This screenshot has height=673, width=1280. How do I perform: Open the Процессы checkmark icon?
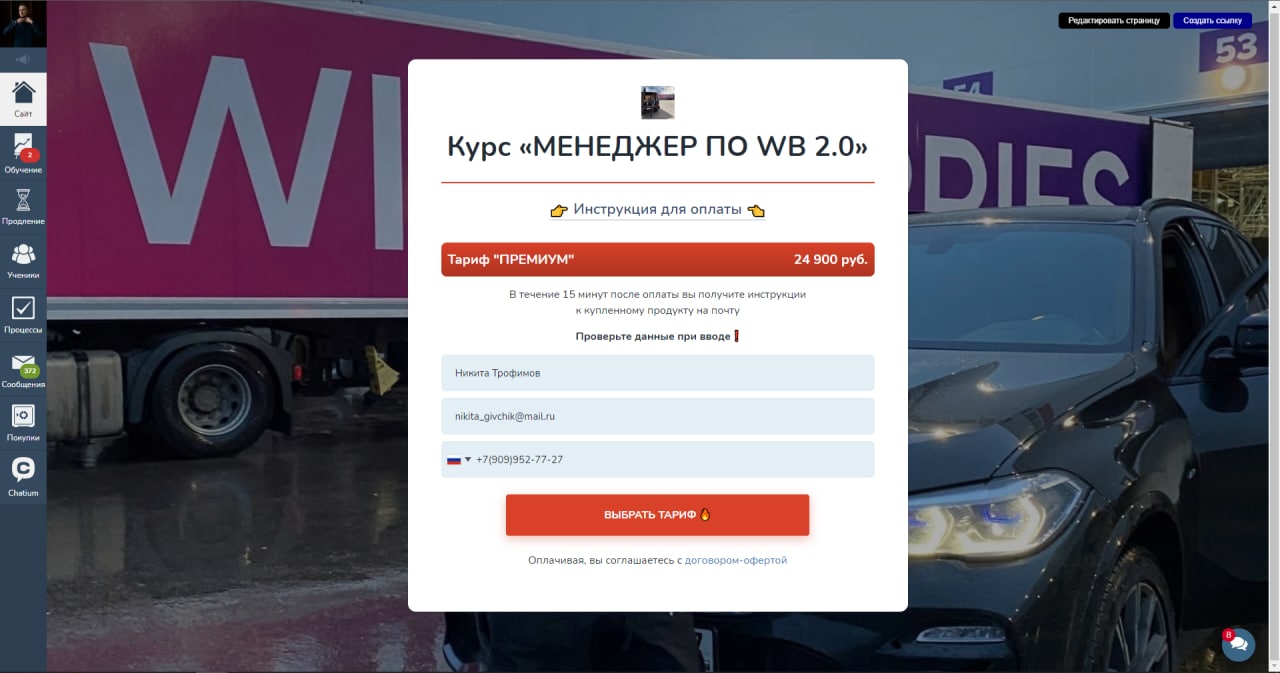(23, 314)
